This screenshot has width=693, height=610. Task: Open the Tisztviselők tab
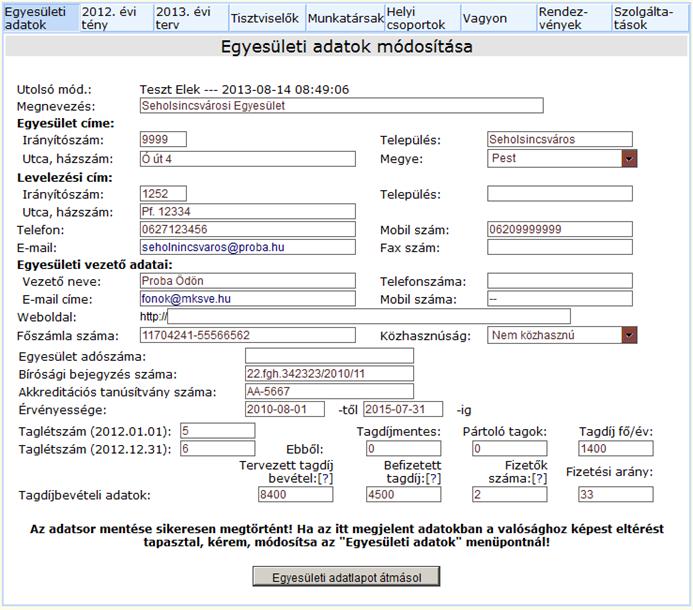click(x=267, y=18)
